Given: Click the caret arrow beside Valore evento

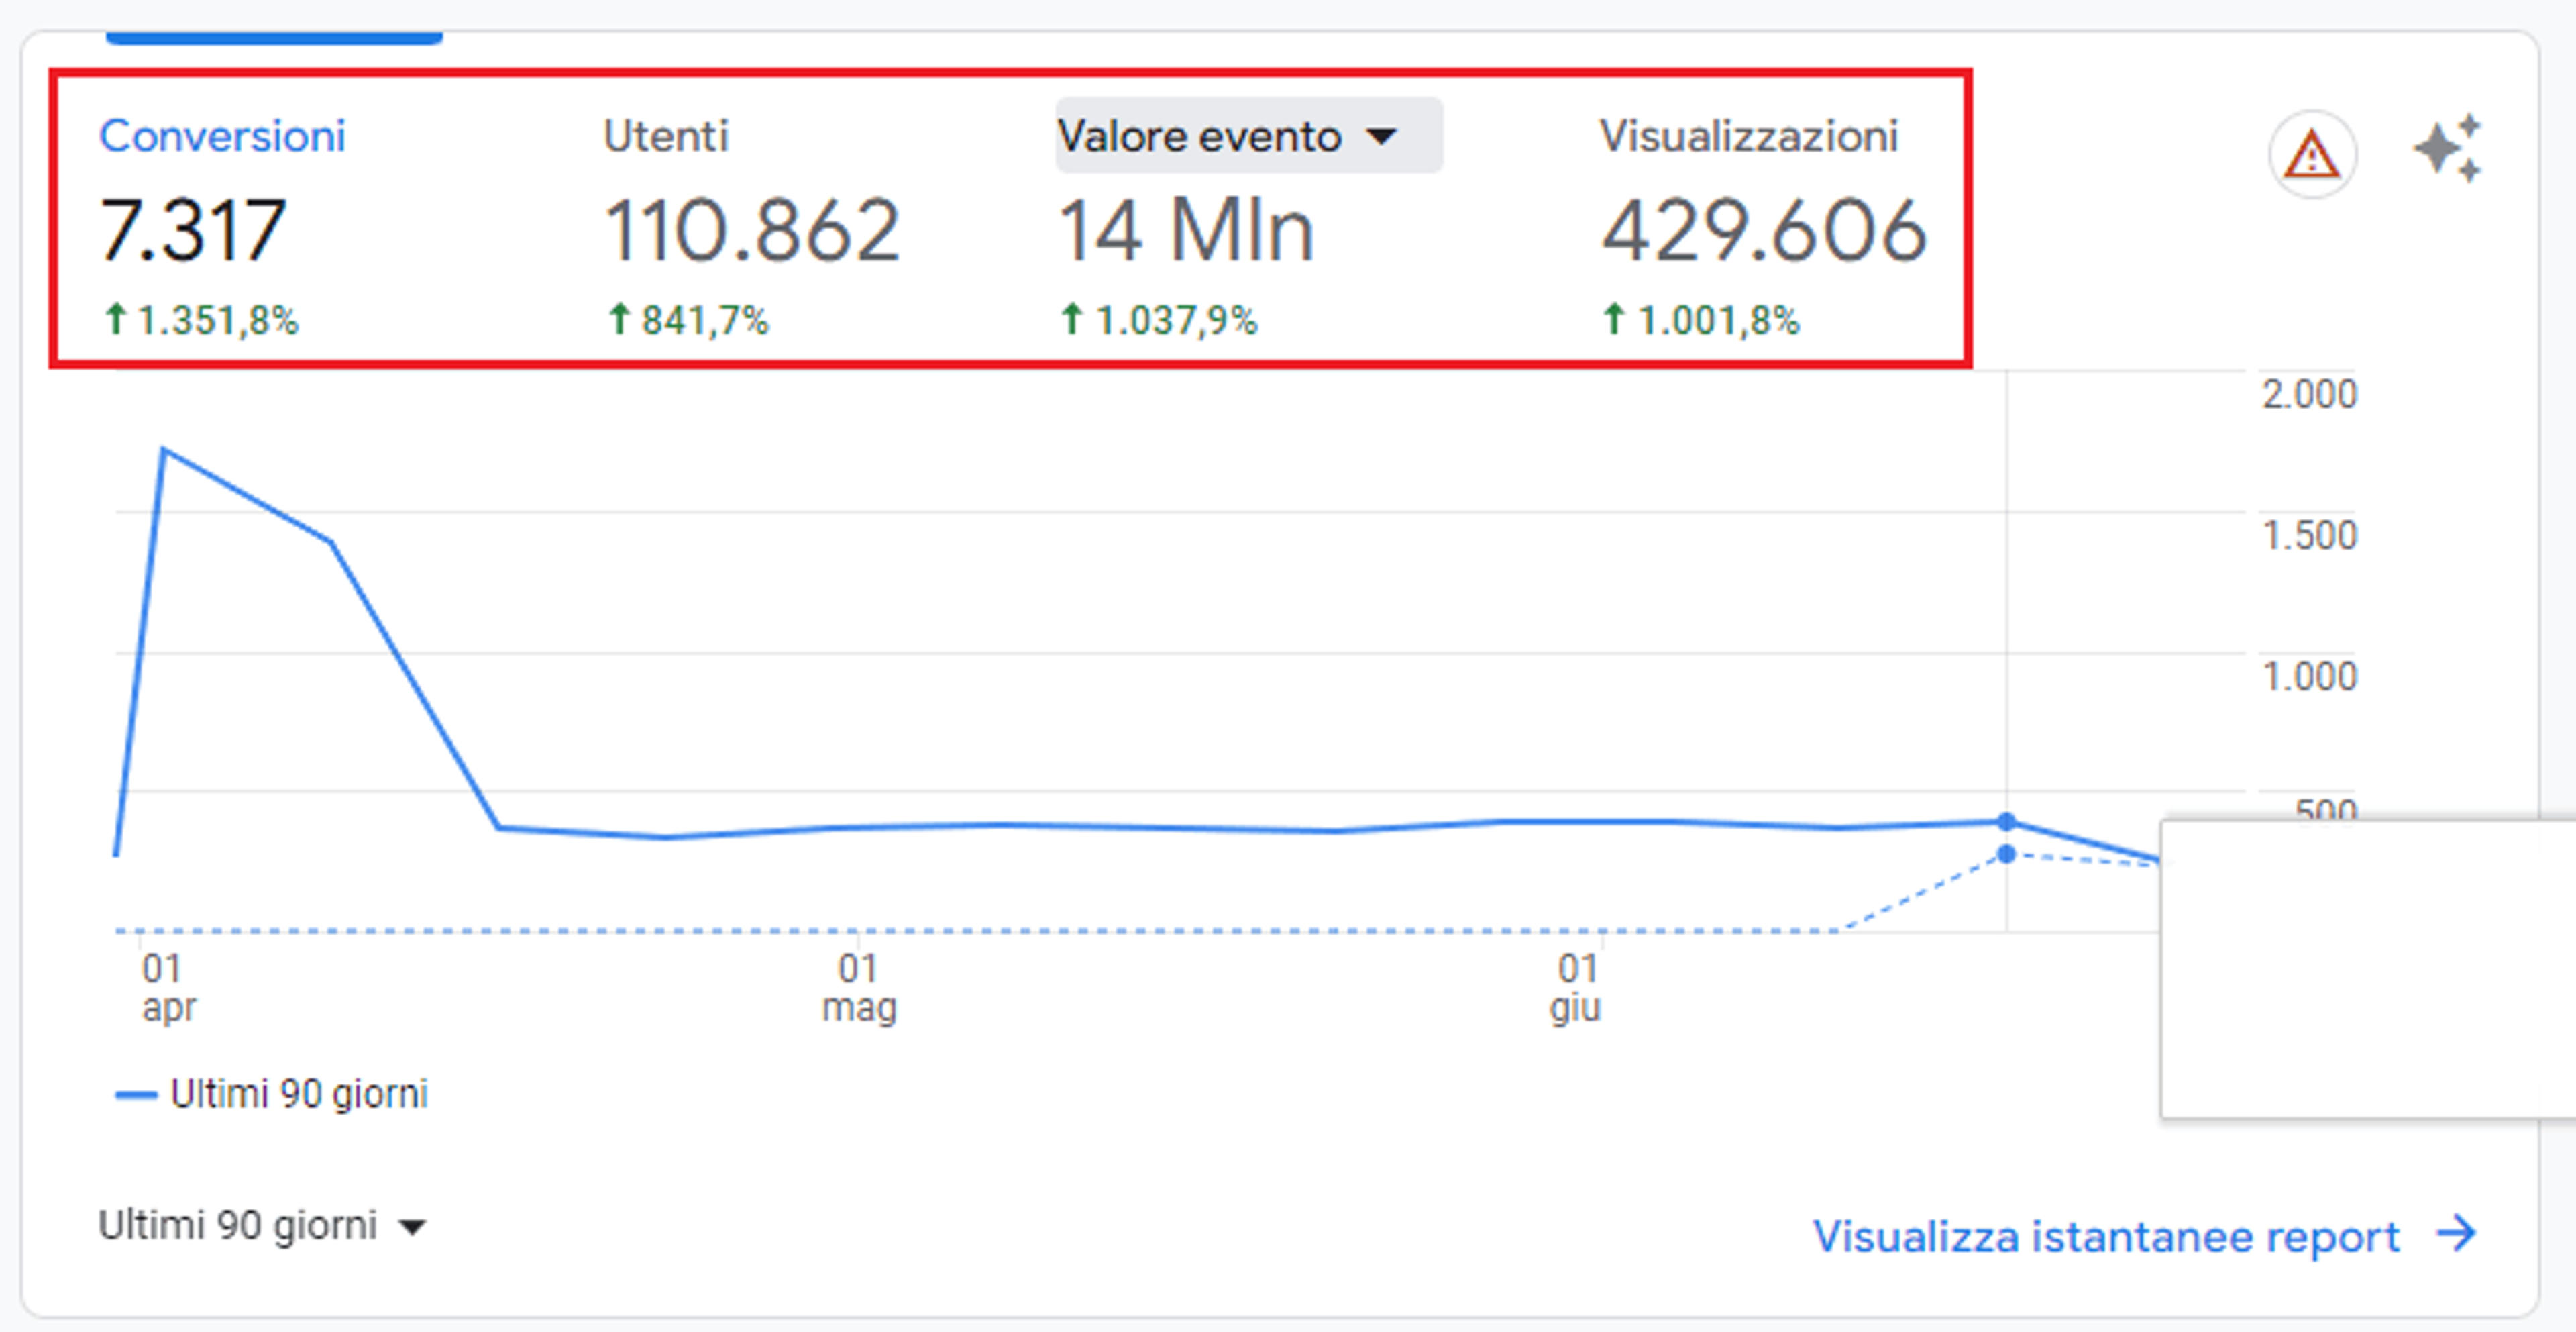Looking at the screenshot, I should pyautogui.click(x=1381, y=136).
